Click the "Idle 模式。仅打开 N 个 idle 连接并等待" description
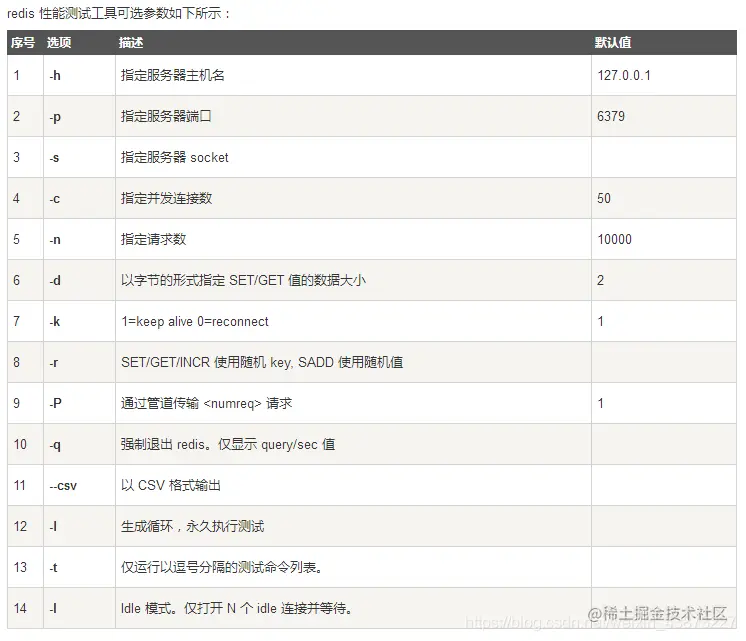Screen dimensions: 746x641 tap(236, 608)
